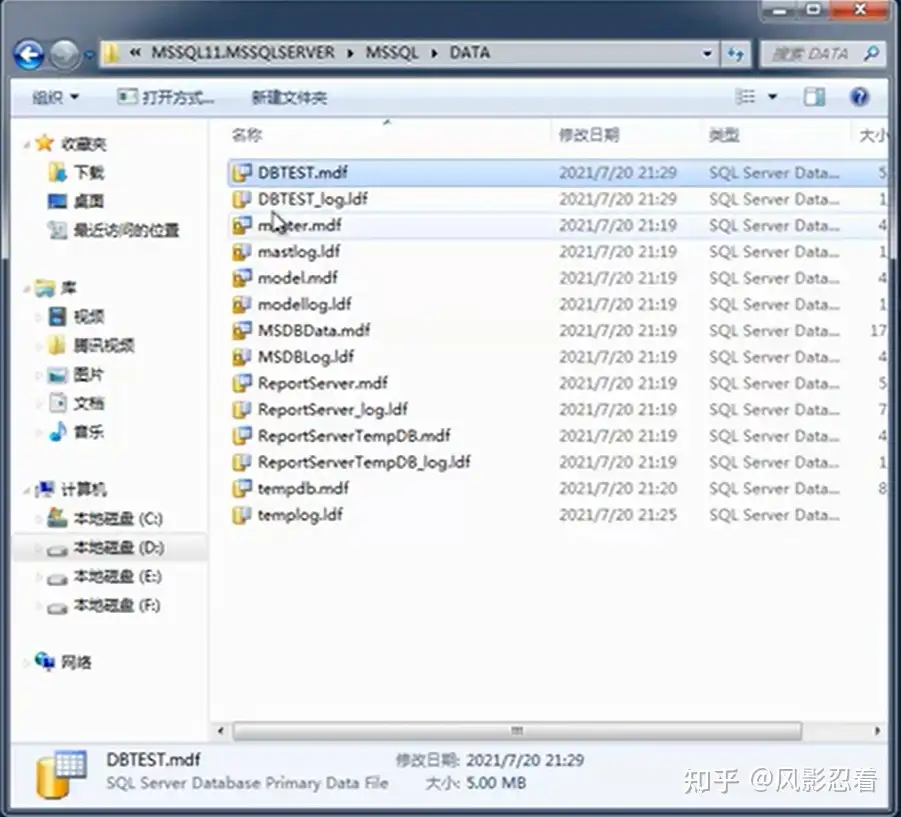Sort files by 修改日期 column header

point(589,135)
